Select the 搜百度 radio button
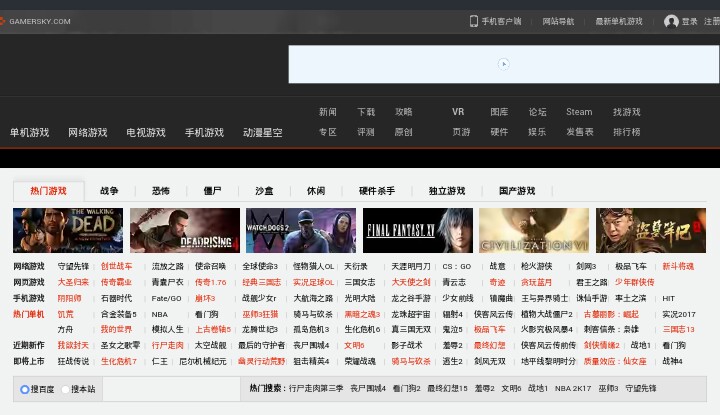The image size is (720, 415). pos(24,389)
